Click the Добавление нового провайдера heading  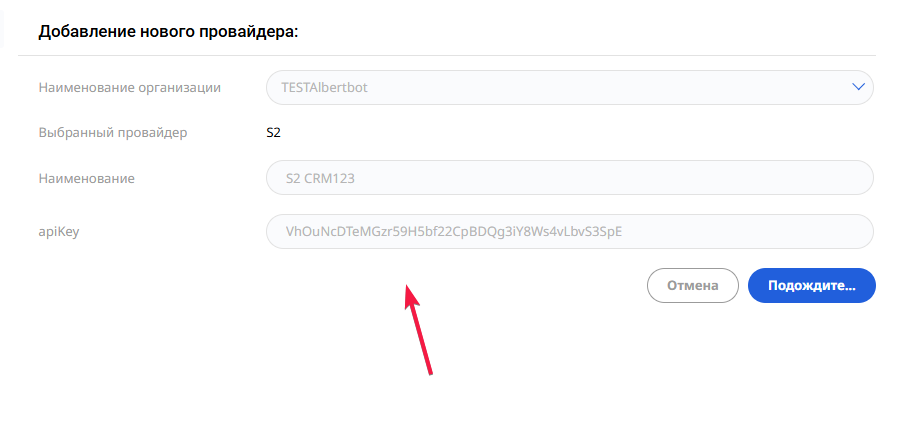coord(169,32)
